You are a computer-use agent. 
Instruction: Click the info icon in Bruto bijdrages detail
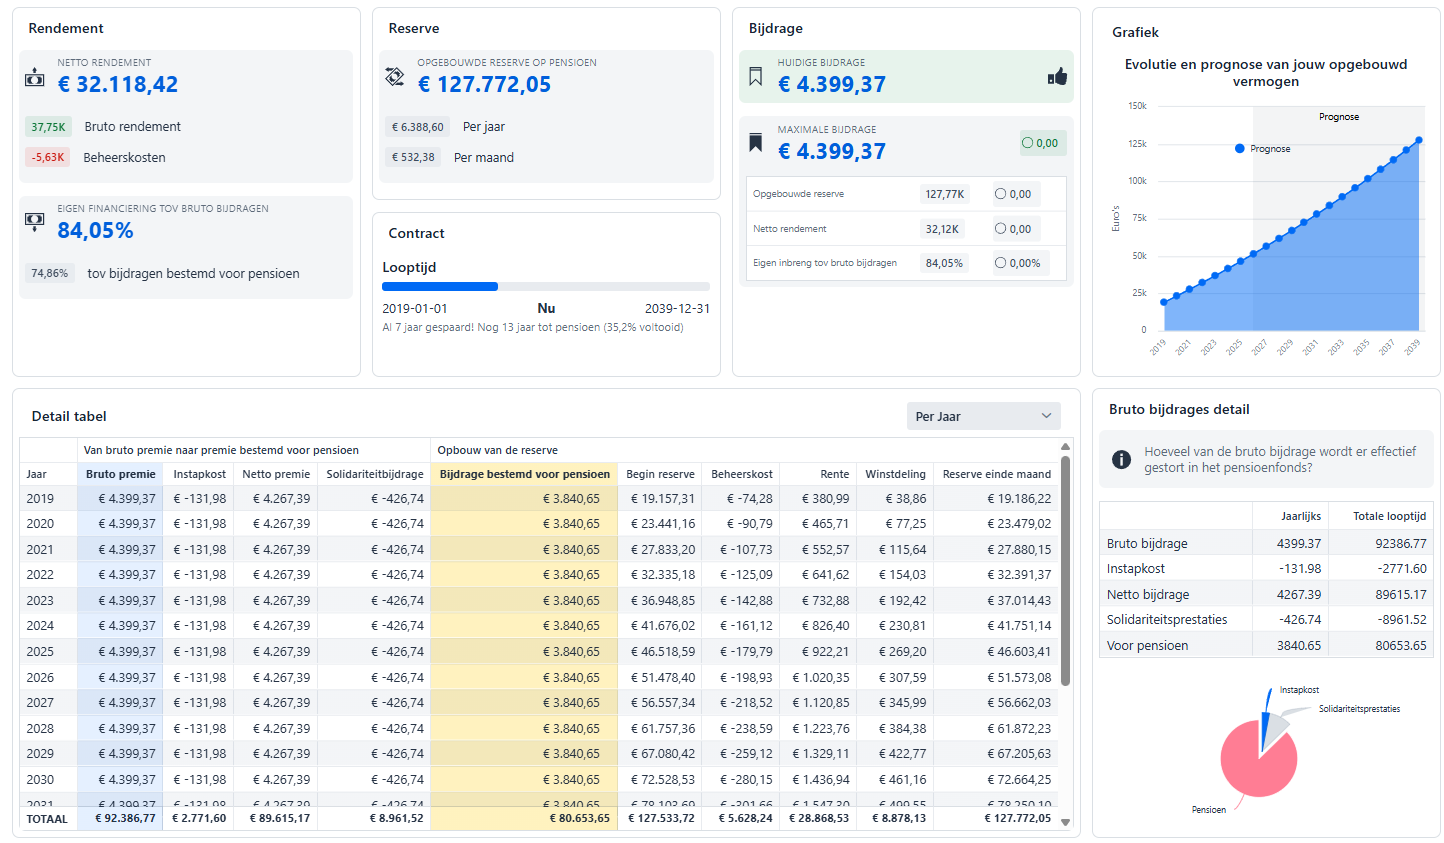[x=1122, y=459]
